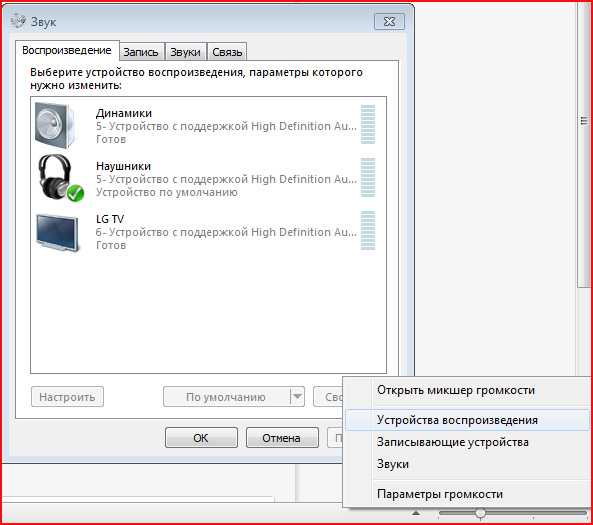This screenshot has height=525, width=593.
Task: Show hidden tray icons arrow
Action: pyautogui.click(x=416, y=513)
